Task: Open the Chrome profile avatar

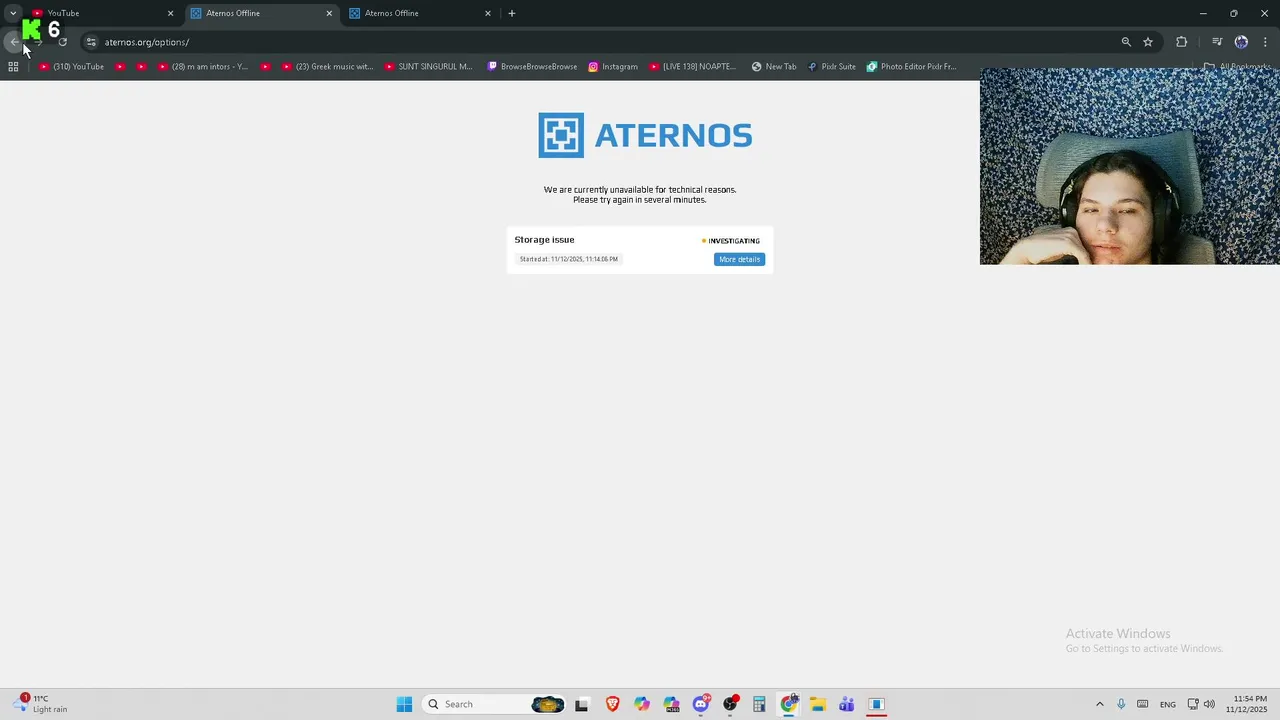Action: (x=1241, y=42)
